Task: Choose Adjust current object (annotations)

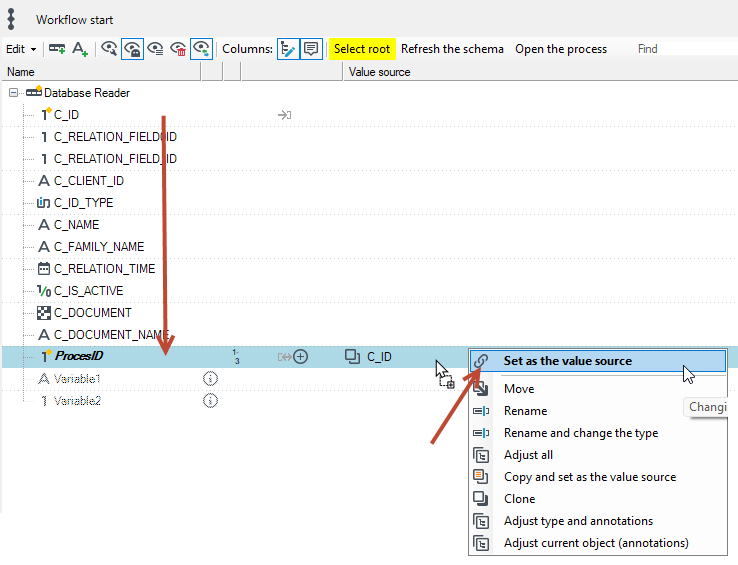Action: [x=598, y=543]
